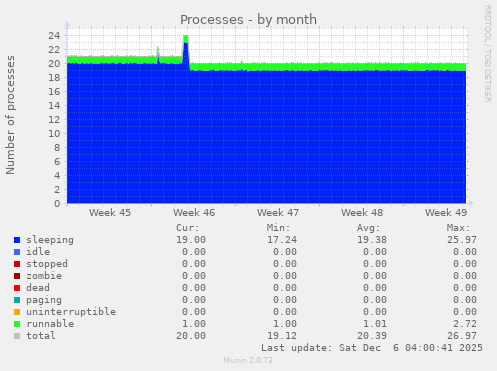Click the 'dead' legend label
The width and height of the screenshot is (497, 371).
pos(38,288)
